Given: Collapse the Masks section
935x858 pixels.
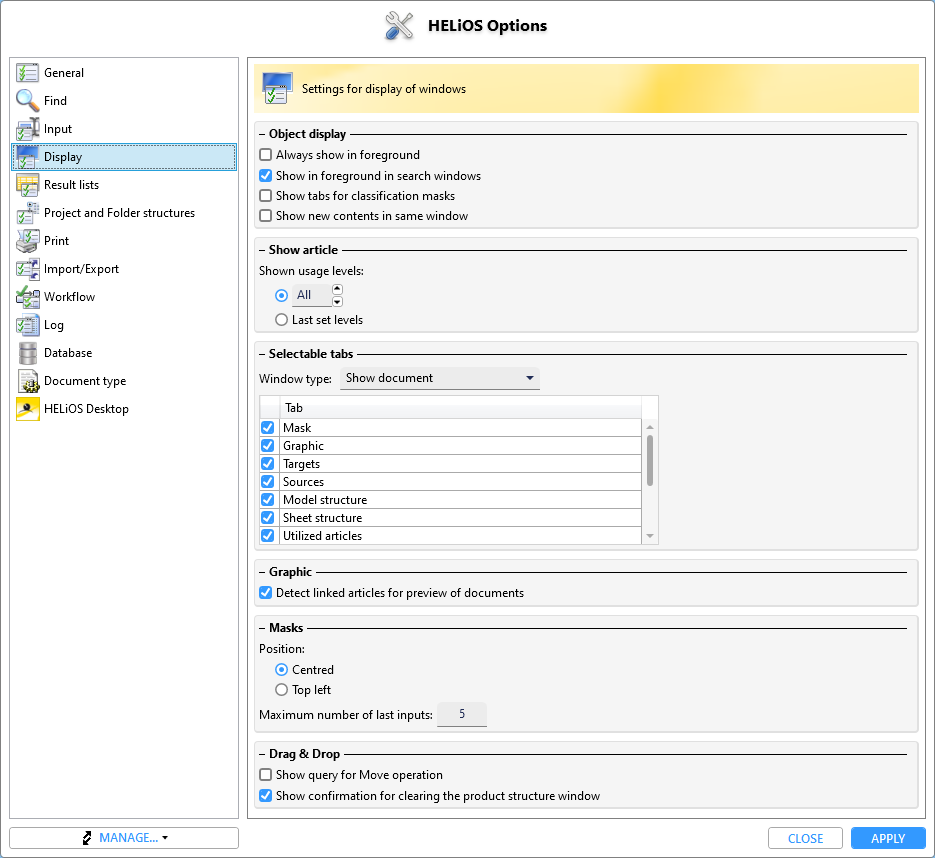Looking at the screenshot, I should (262, 628).
